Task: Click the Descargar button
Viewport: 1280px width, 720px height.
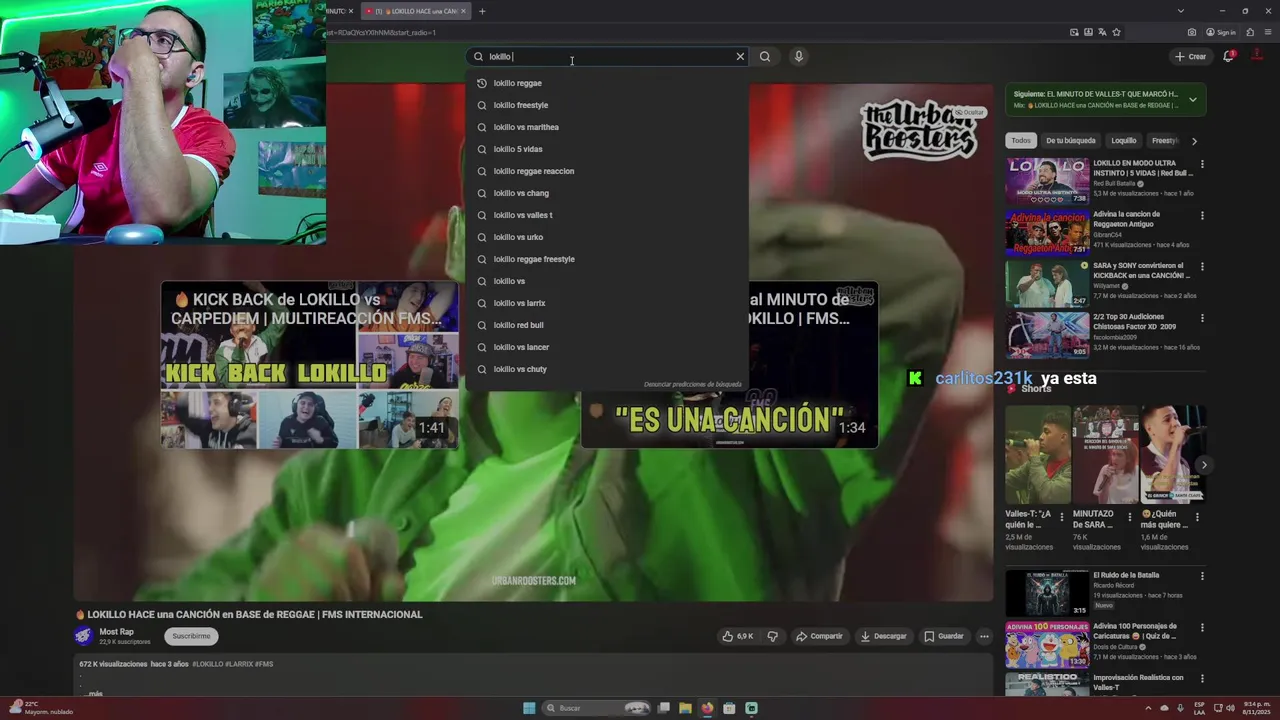Action: (x=883, y=636)
